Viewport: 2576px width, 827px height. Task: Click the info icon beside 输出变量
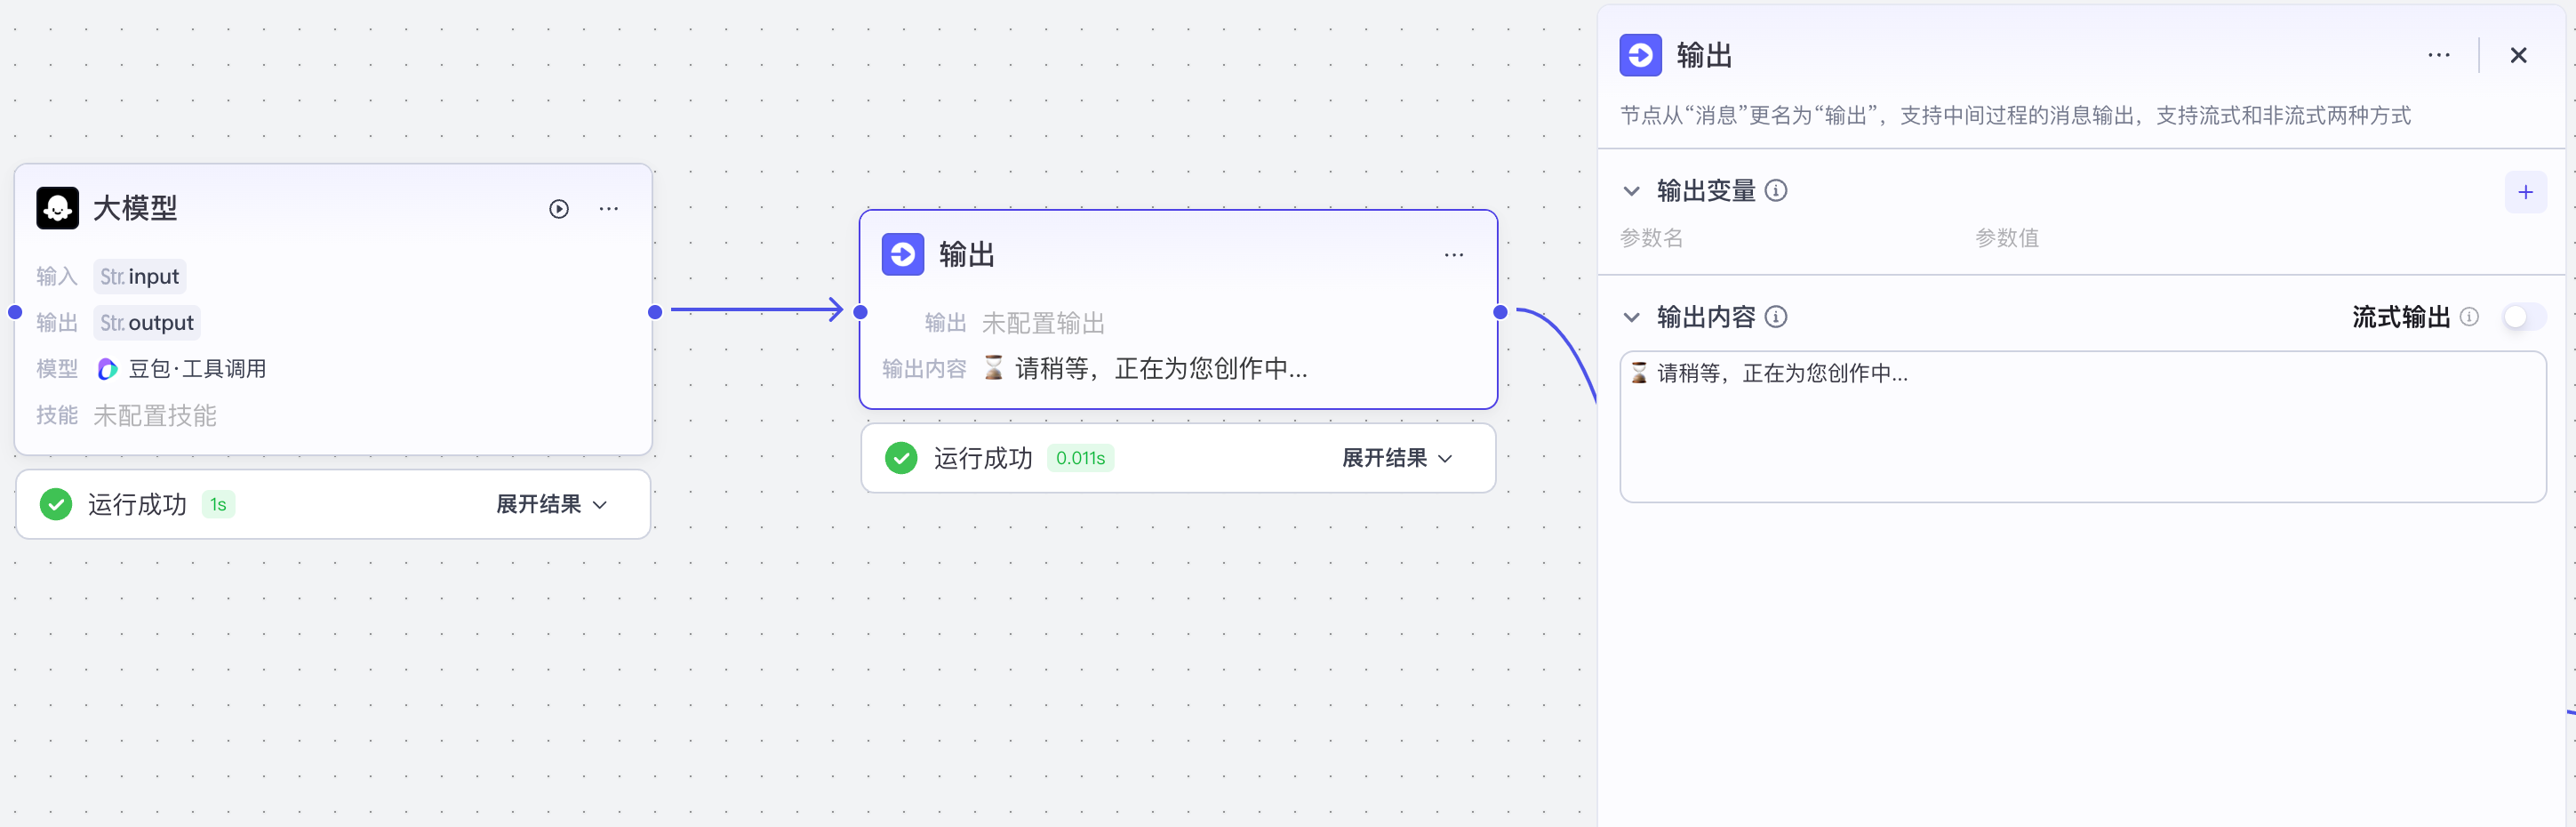[1777, 190]
